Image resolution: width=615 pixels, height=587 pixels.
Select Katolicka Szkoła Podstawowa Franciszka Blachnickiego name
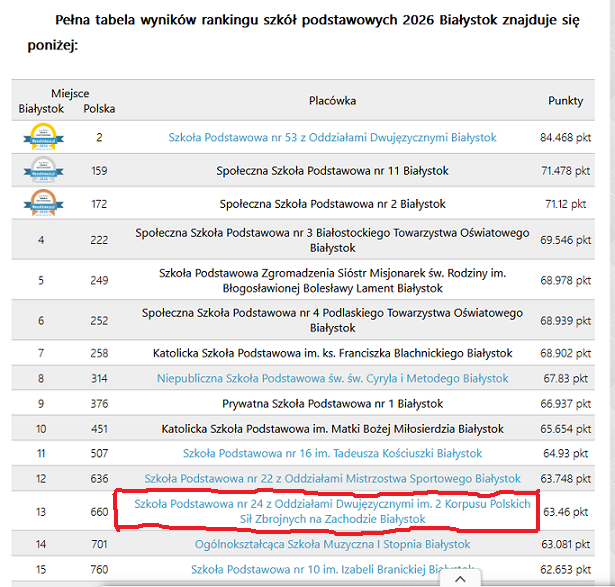click(332, 353)
